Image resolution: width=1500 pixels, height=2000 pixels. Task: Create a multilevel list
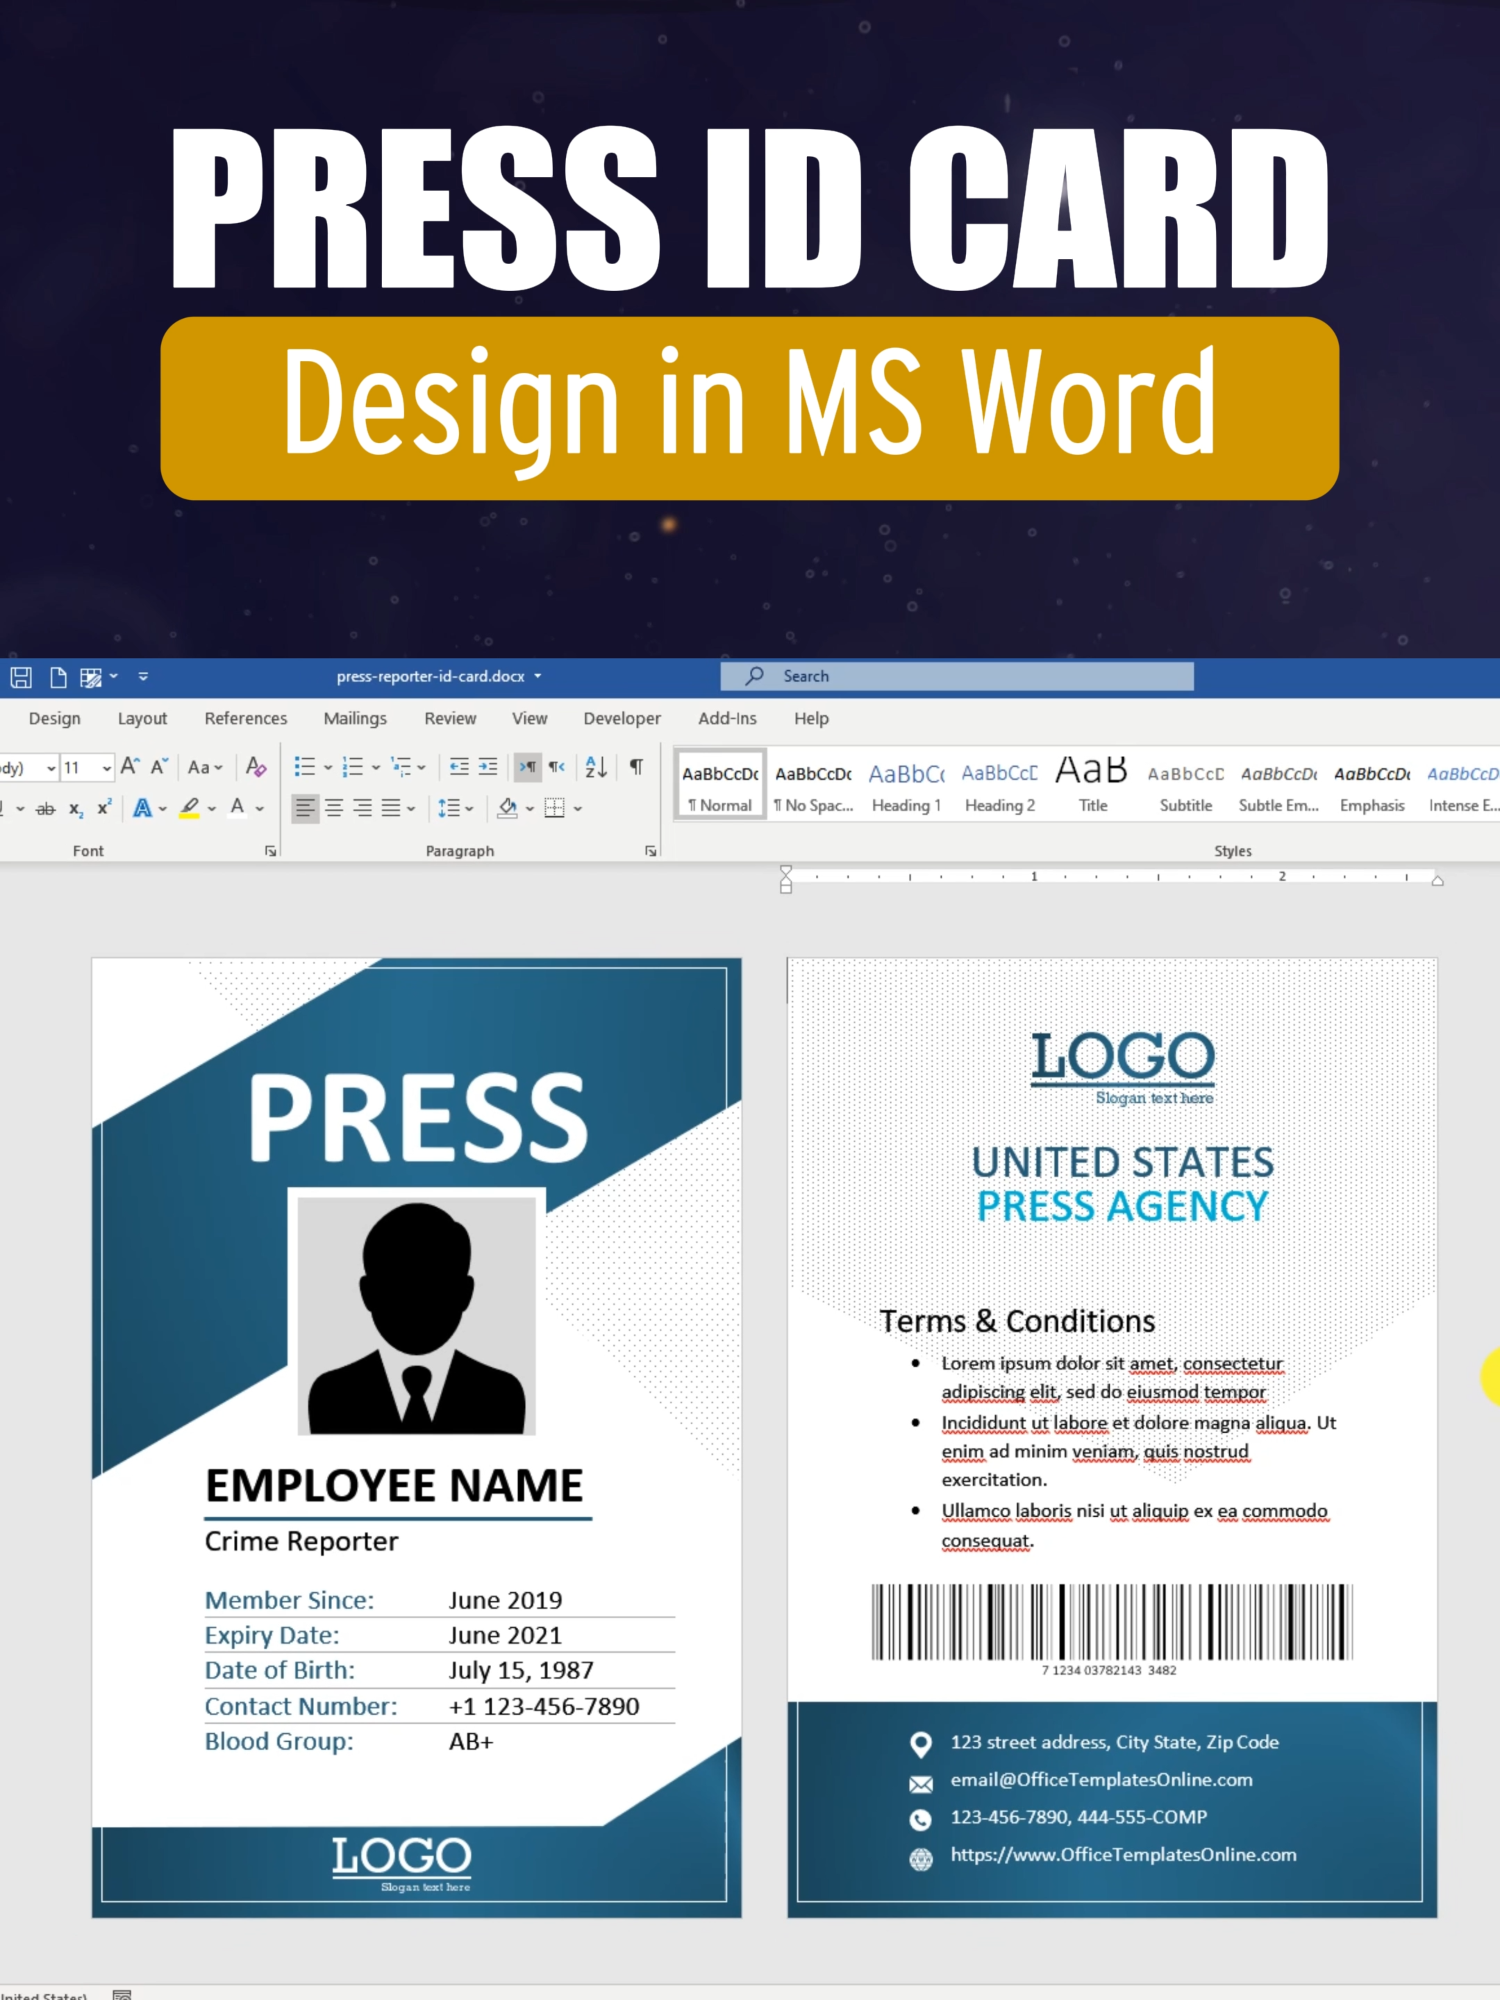click(x=401, y=767)
